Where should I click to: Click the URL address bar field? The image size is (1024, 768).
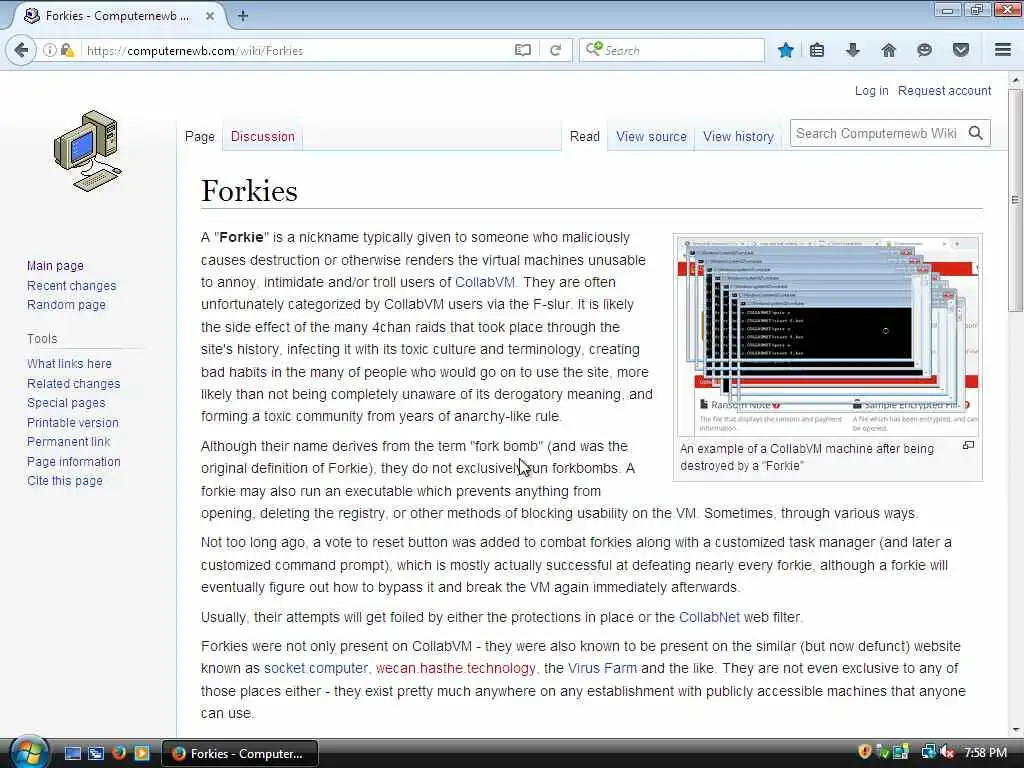coord(297,50)
